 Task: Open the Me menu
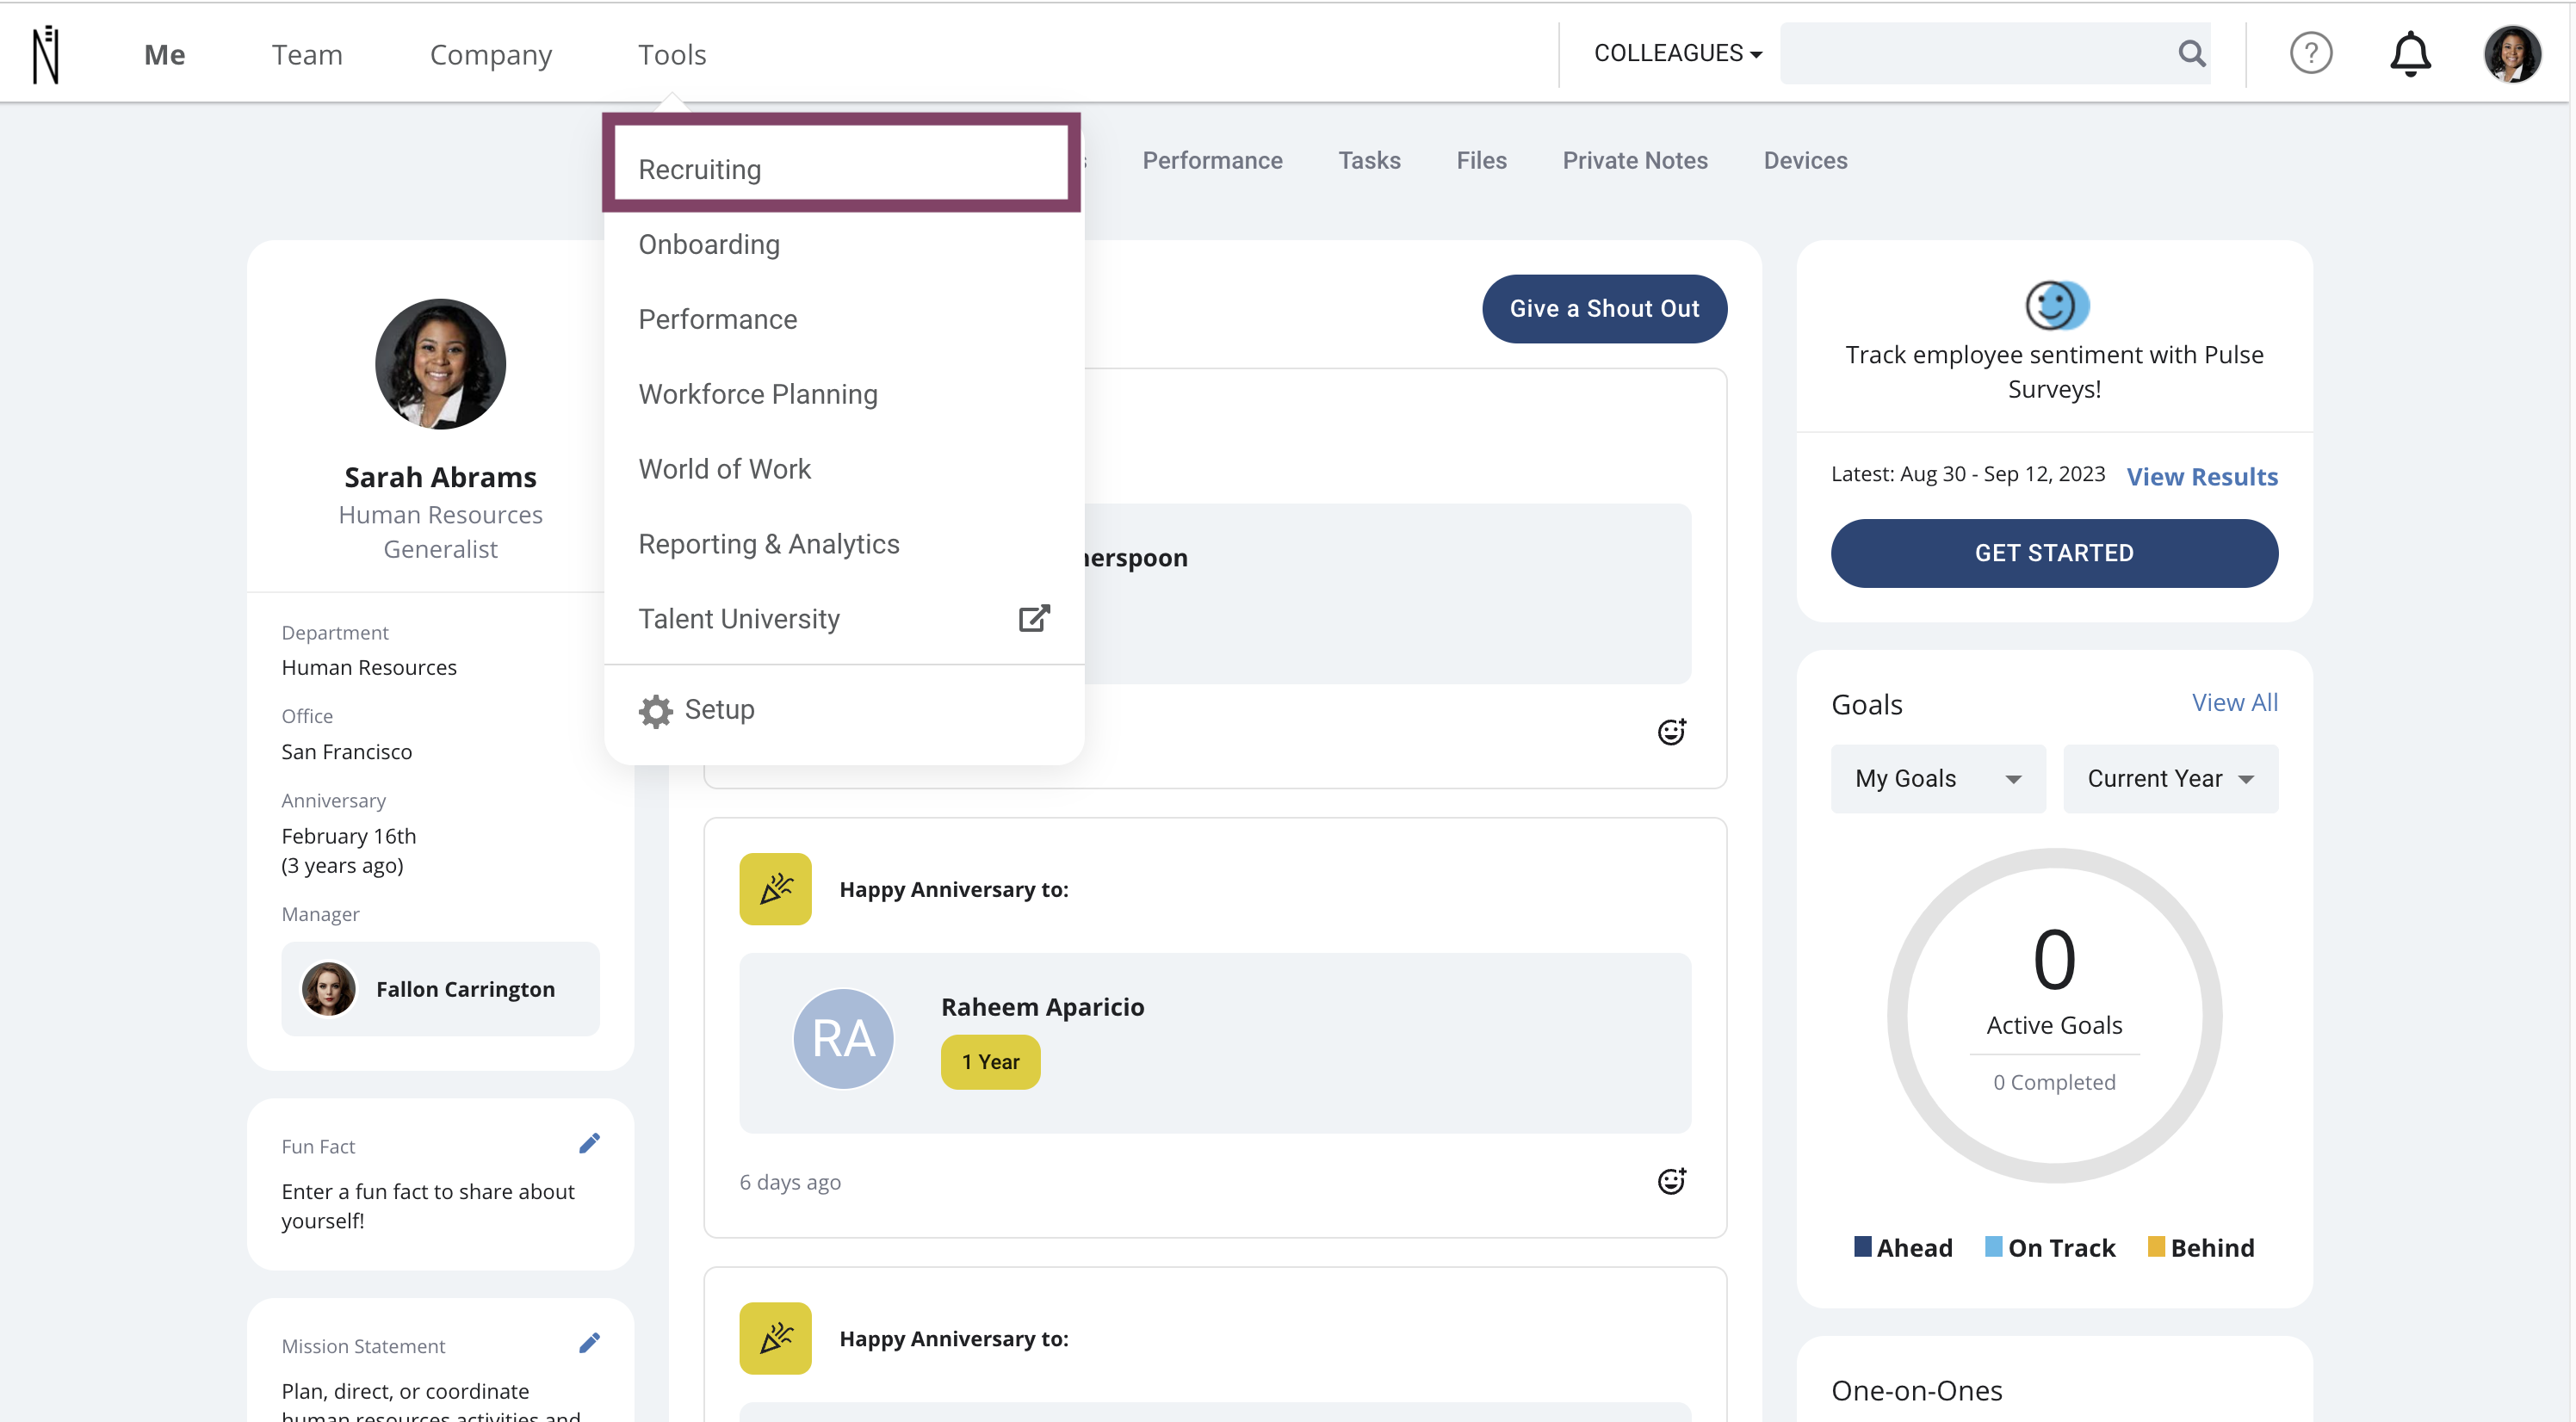tap(165, 54)
